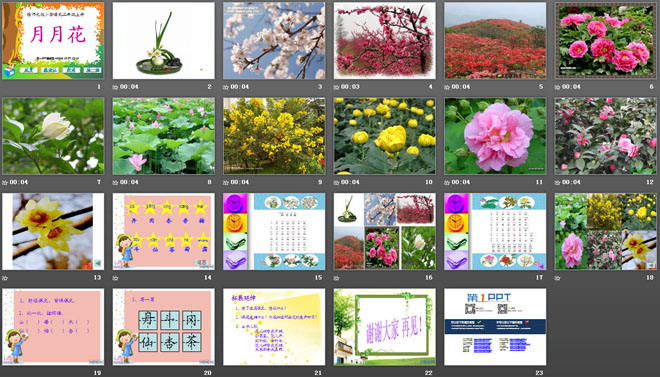
Task: Click the 00:04 timing under slide 10
Action: pos(350,182)
